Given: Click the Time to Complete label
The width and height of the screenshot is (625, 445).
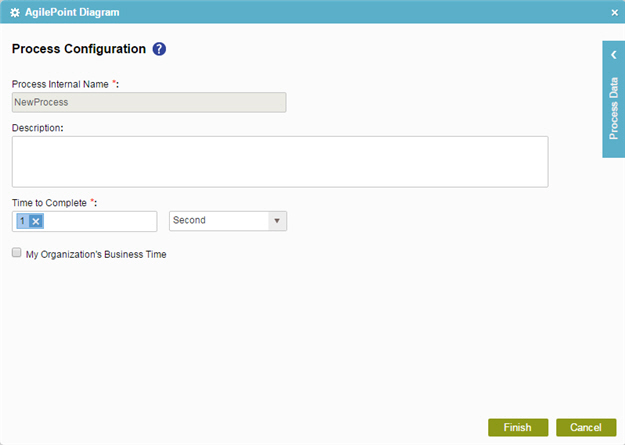Looking at the screenshot, I should (x=54, y=203).
